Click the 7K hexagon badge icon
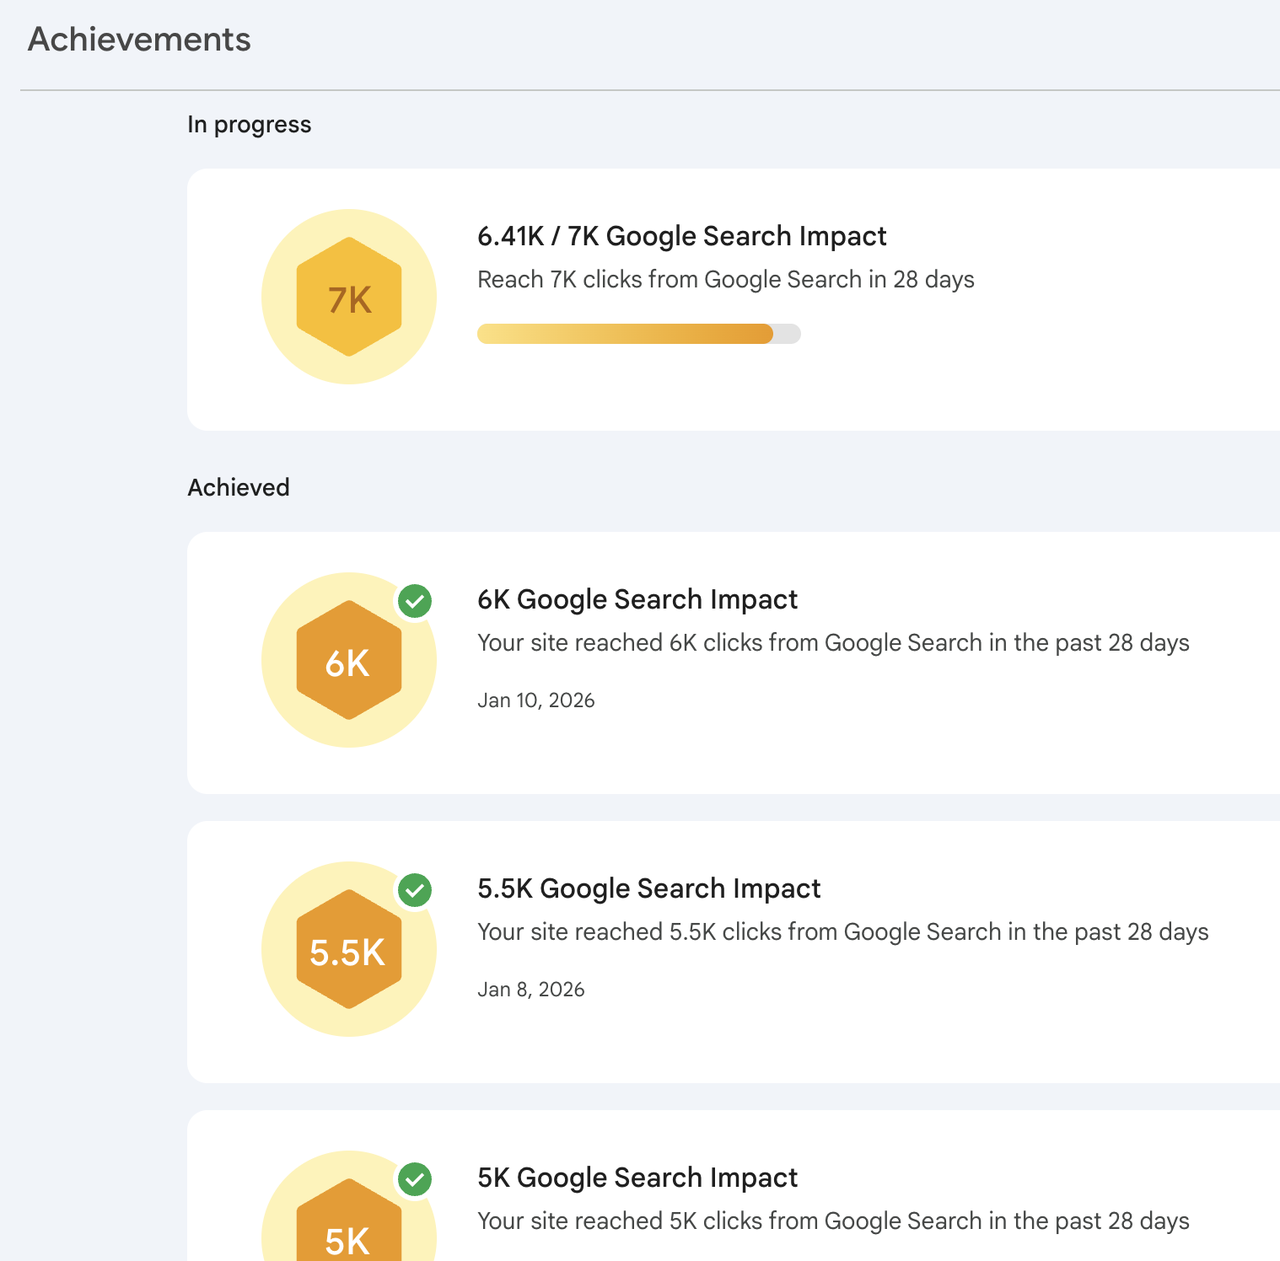Viewport: 1280px width, 1261px height. coord(349,297)
